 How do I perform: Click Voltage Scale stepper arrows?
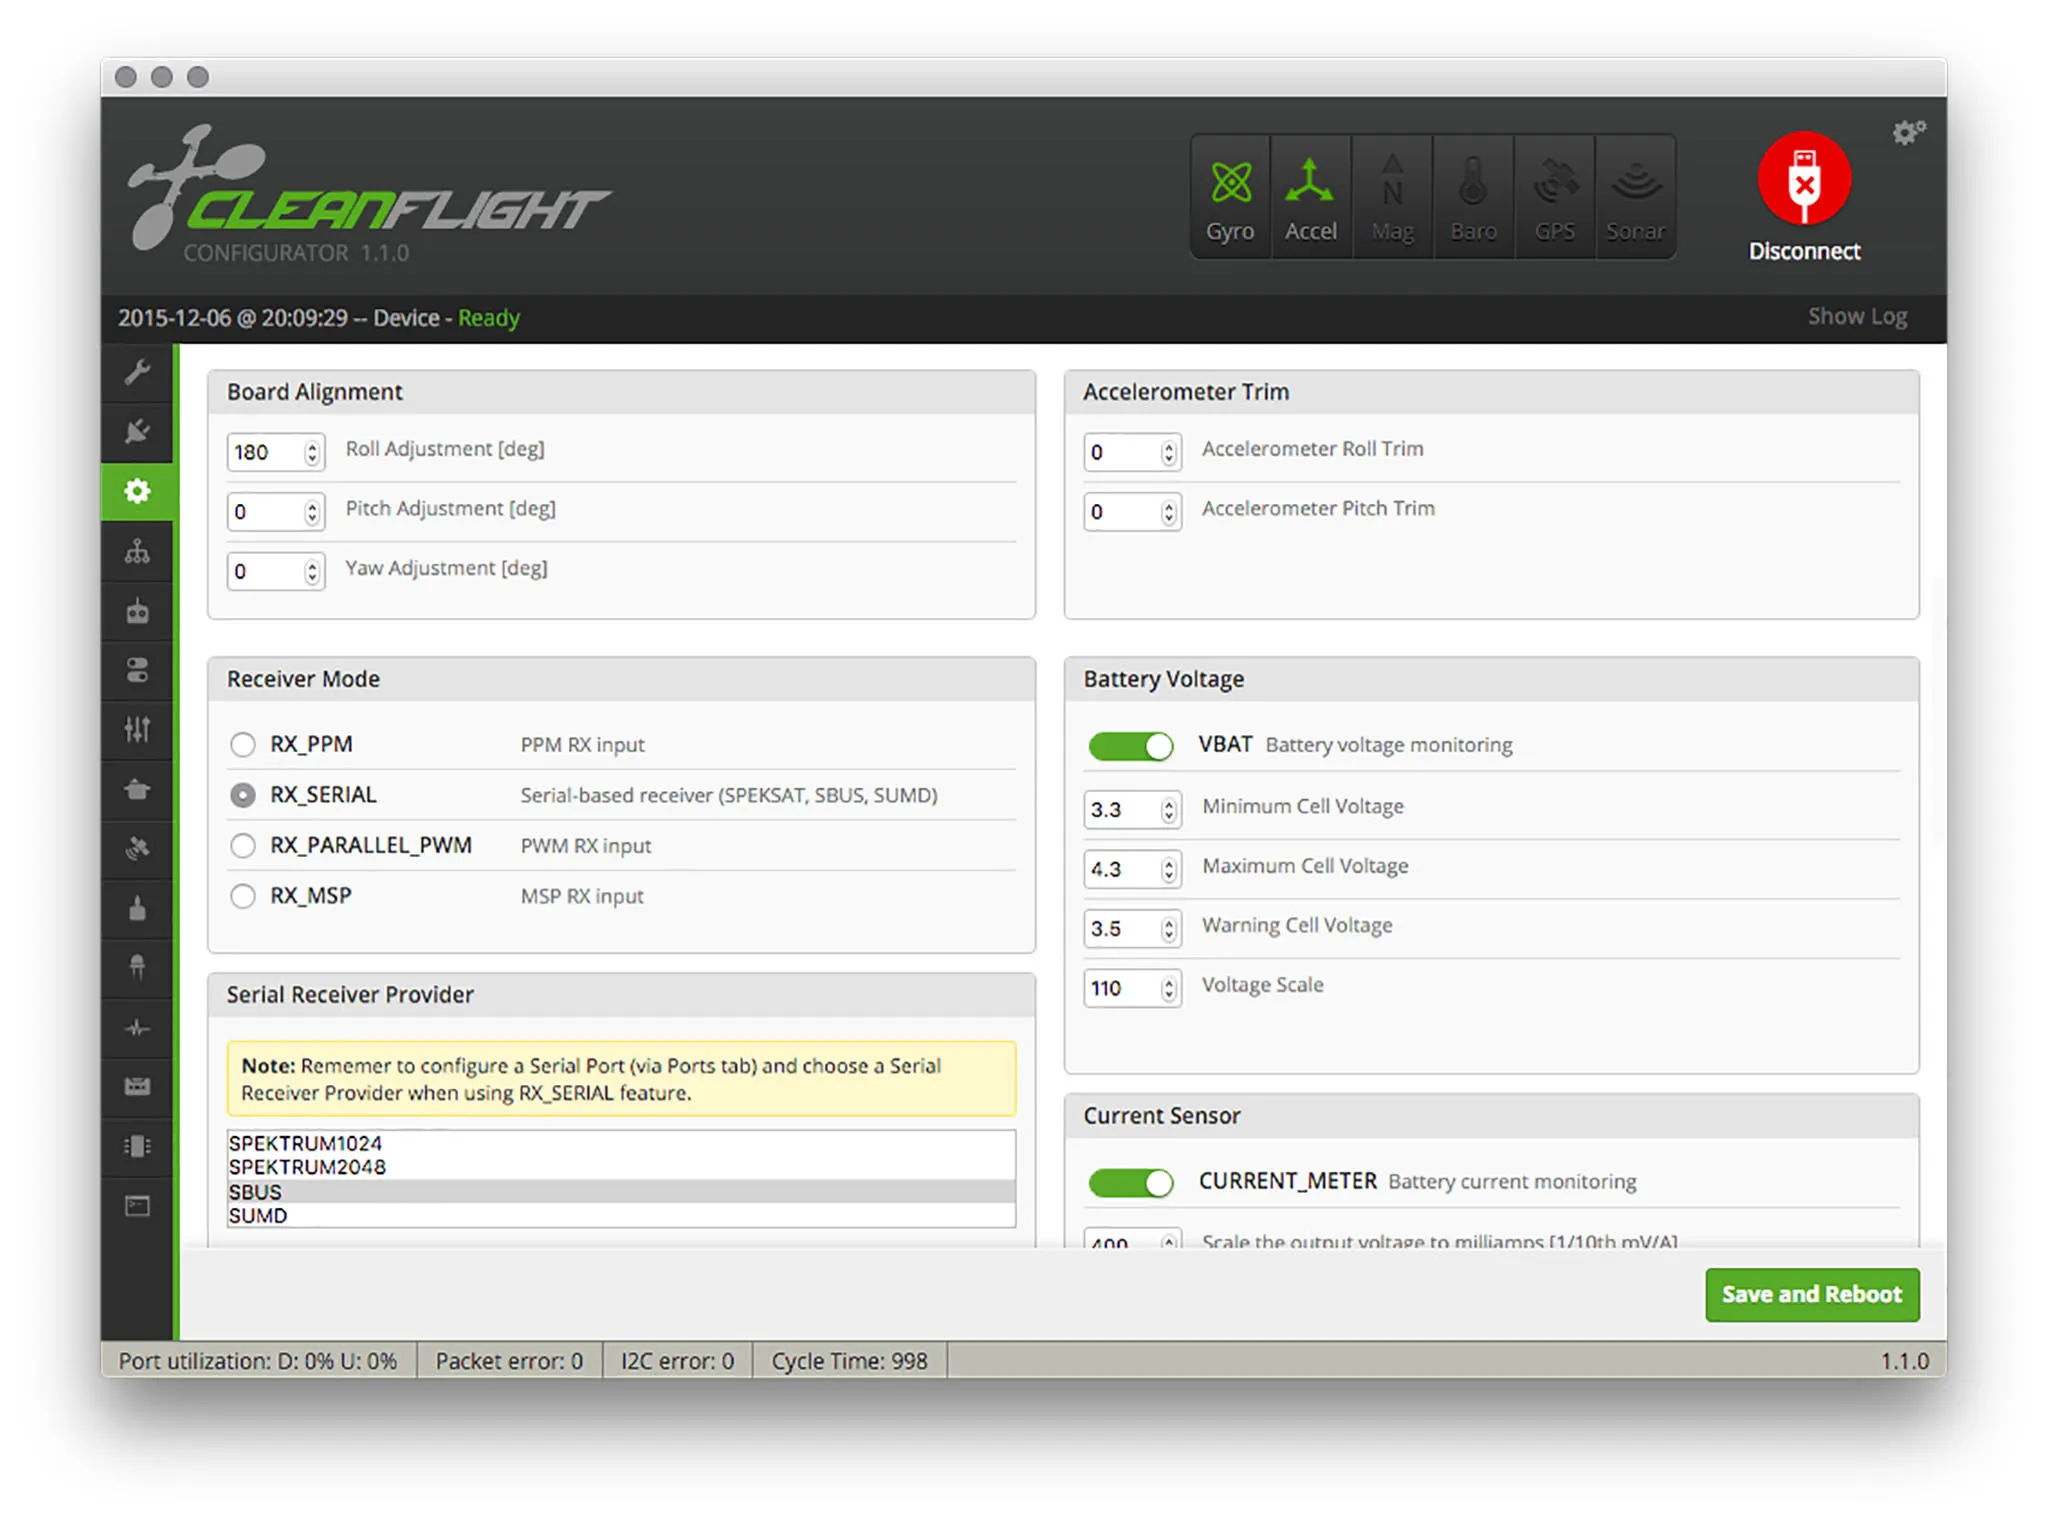(1168, 988)
